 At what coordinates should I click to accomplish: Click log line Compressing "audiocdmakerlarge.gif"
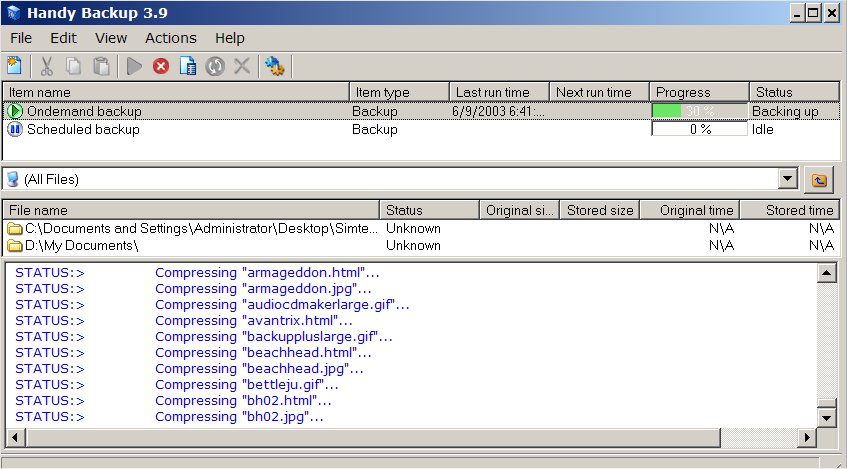pyautogui.click(x=283, y=305)
